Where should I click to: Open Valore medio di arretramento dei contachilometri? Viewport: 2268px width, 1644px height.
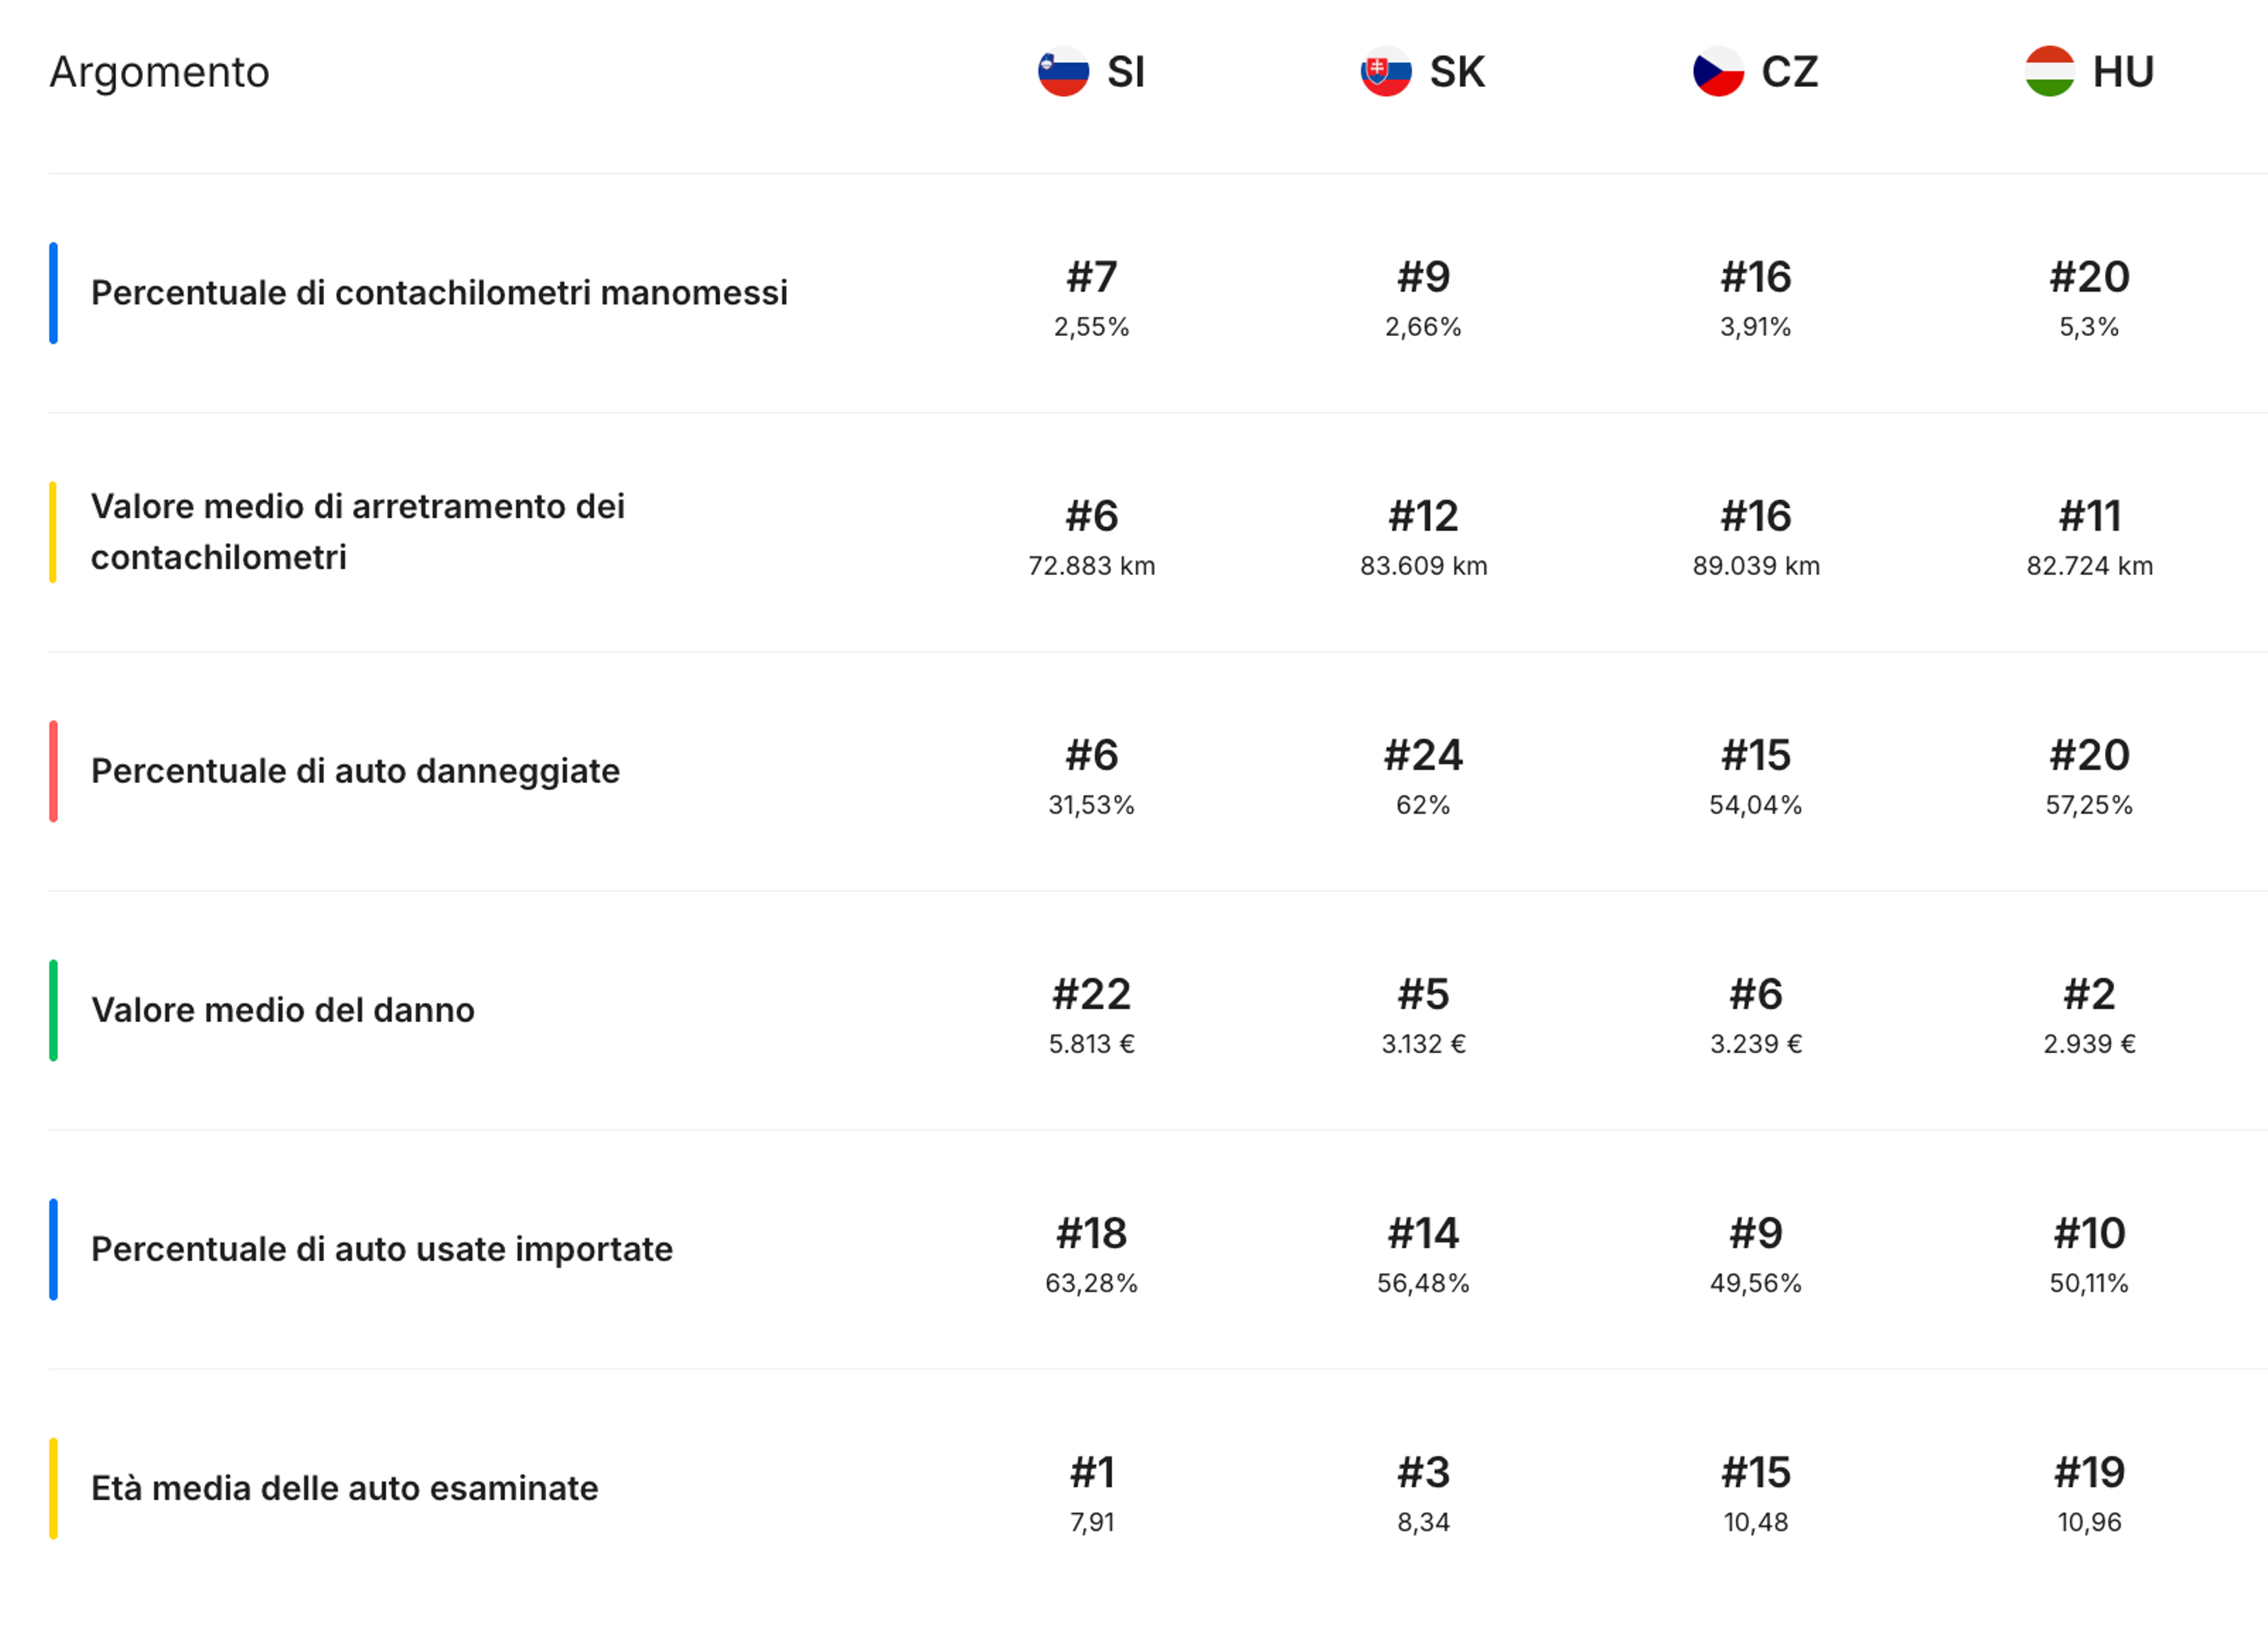click(x=358, y=532)
